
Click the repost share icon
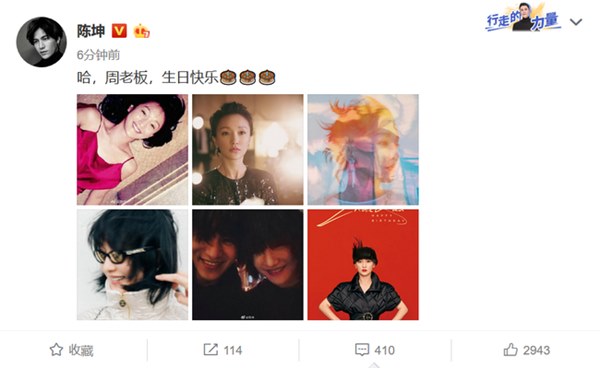[x=211, y=350]
